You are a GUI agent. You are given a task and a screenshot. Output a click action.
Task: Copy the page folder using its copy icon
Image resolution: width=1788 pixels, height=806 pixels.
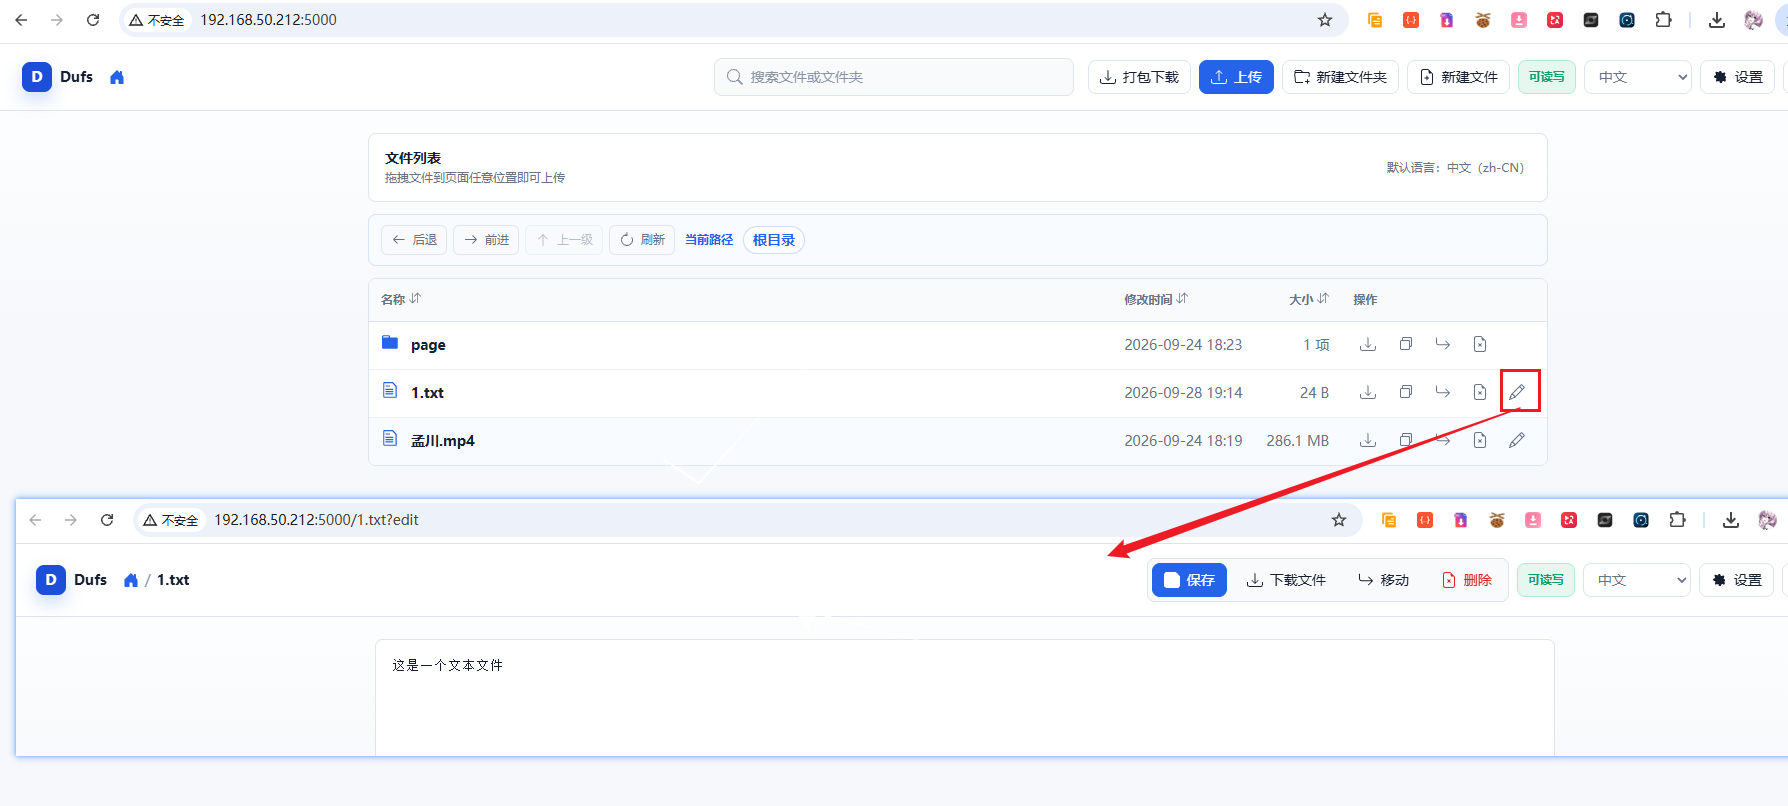click(1406, 344)
